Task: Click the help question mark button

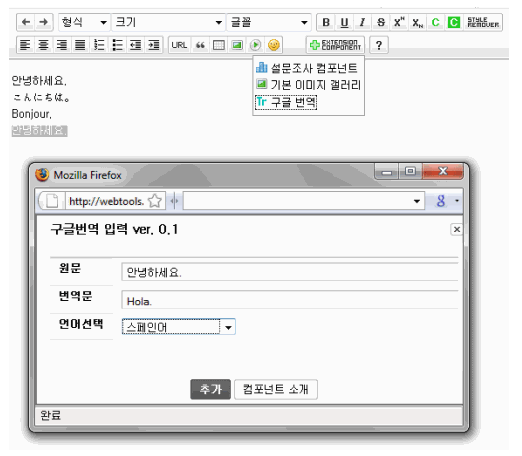Action: tap(379, 45)
